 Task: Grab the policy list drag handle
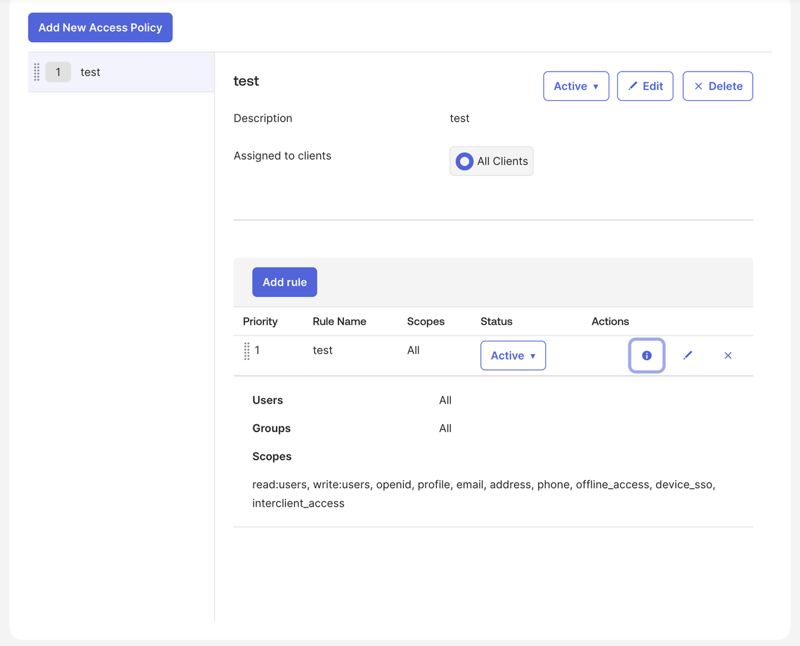pyautogui.click(x=37, y=72)
